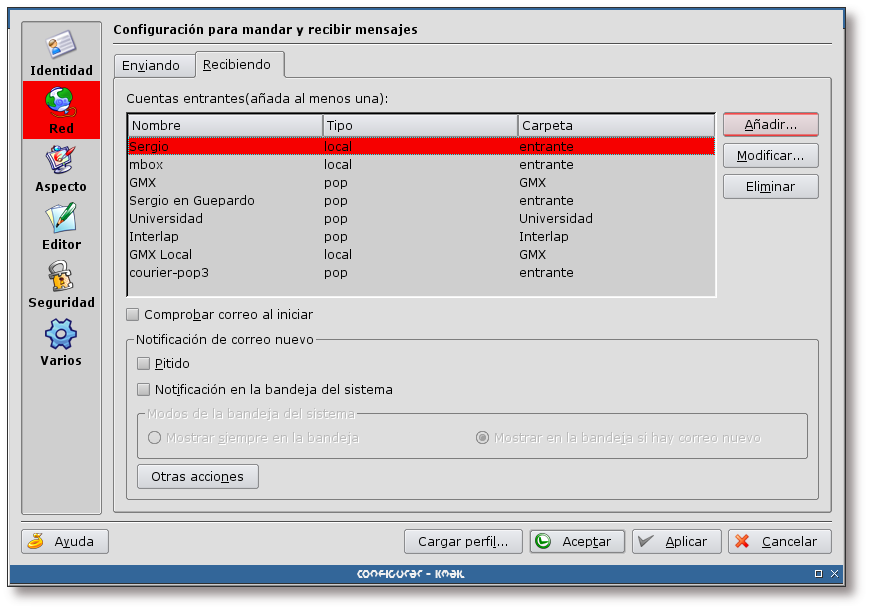869x610 pixels.
Task: Apply changes with the Aplicar button
Action: [676, 541]
